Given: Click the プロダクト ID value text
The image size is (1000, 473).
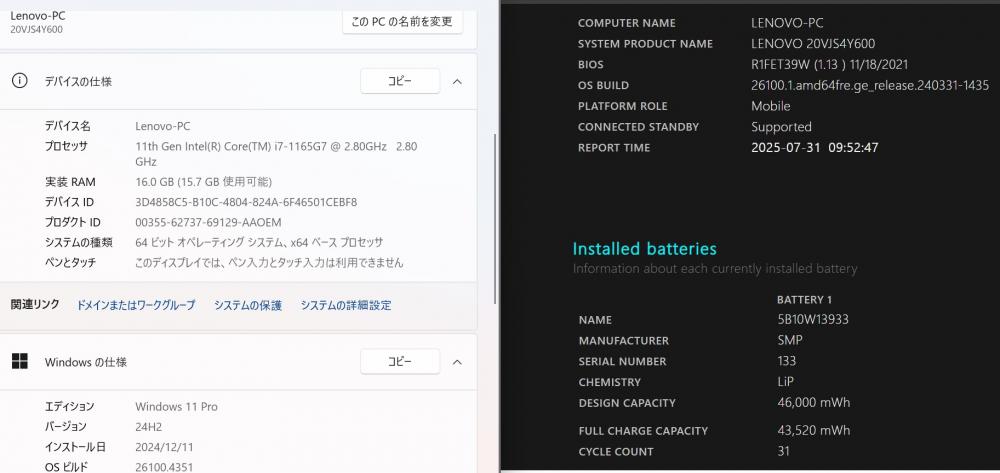Looking at the screenshot, I should click(208, 222).
